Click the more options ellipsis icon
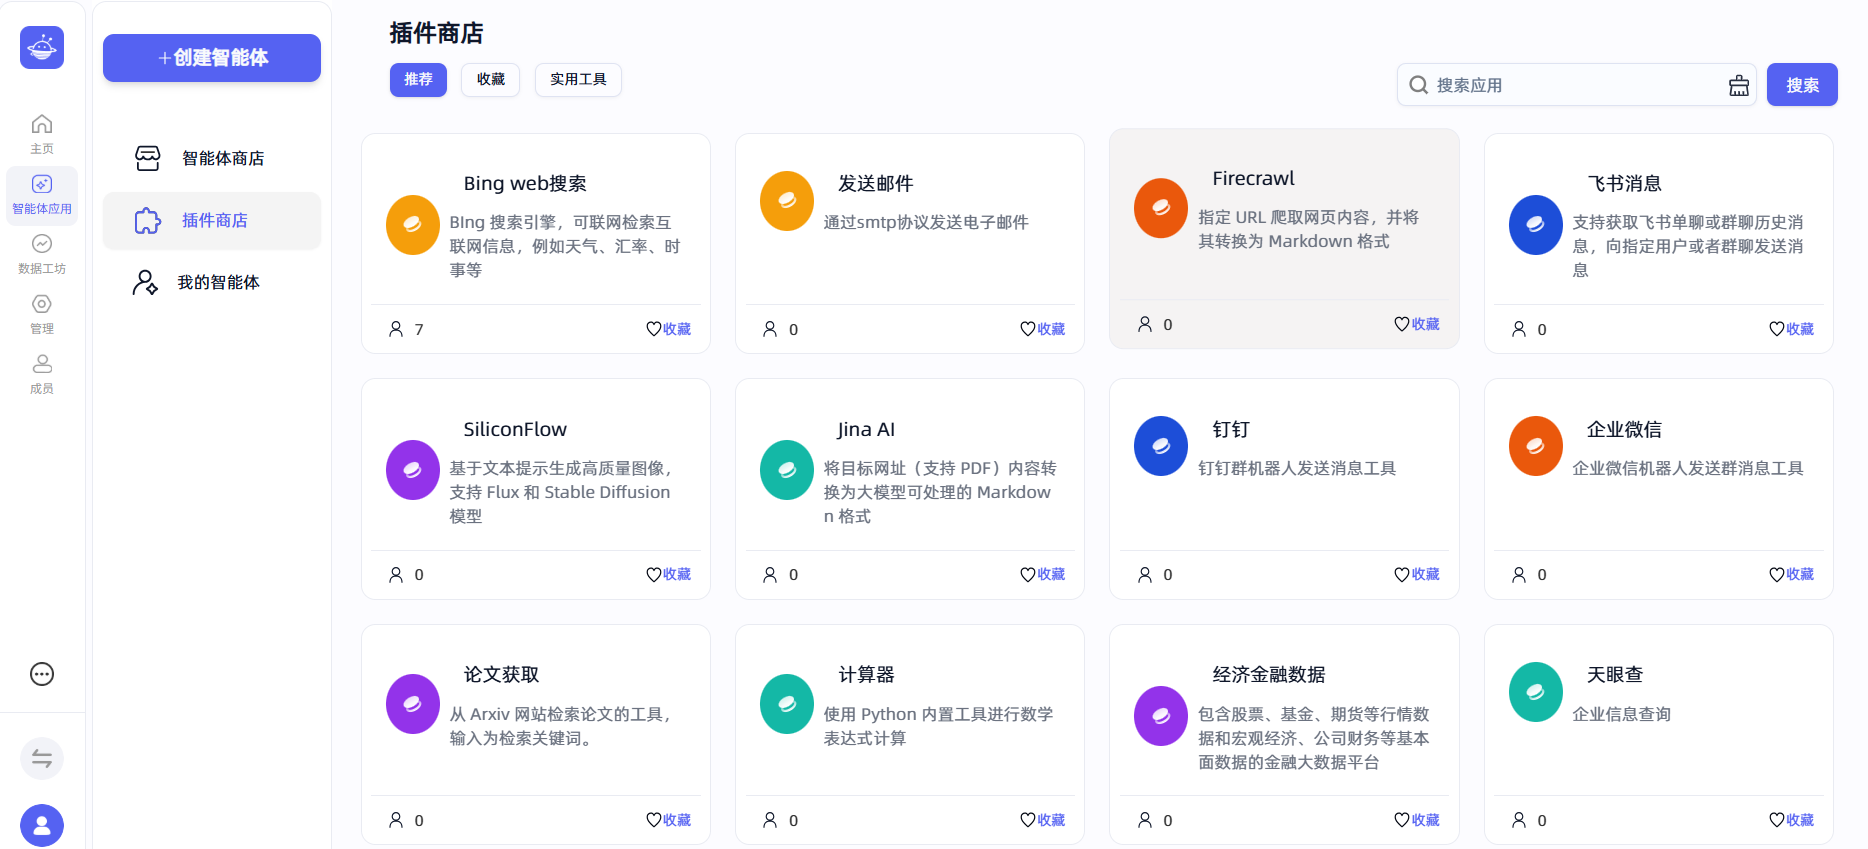1868x849 pixels. click(x=42, y=674)
